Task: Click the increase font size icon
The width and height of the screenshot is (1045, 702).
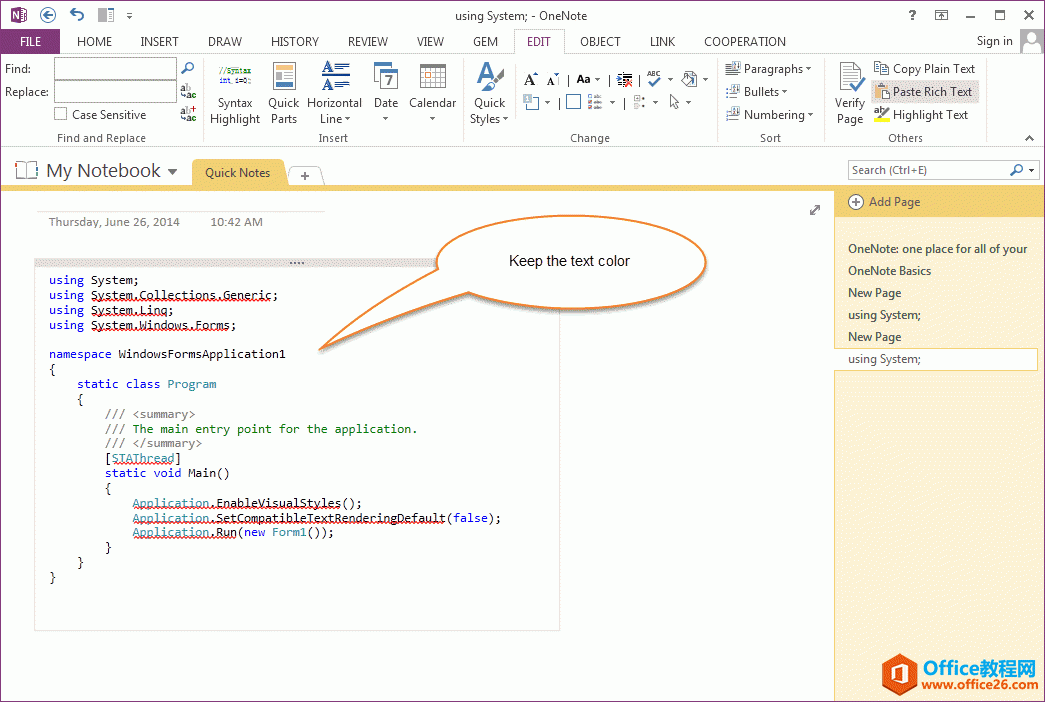Action: point(530,79)
